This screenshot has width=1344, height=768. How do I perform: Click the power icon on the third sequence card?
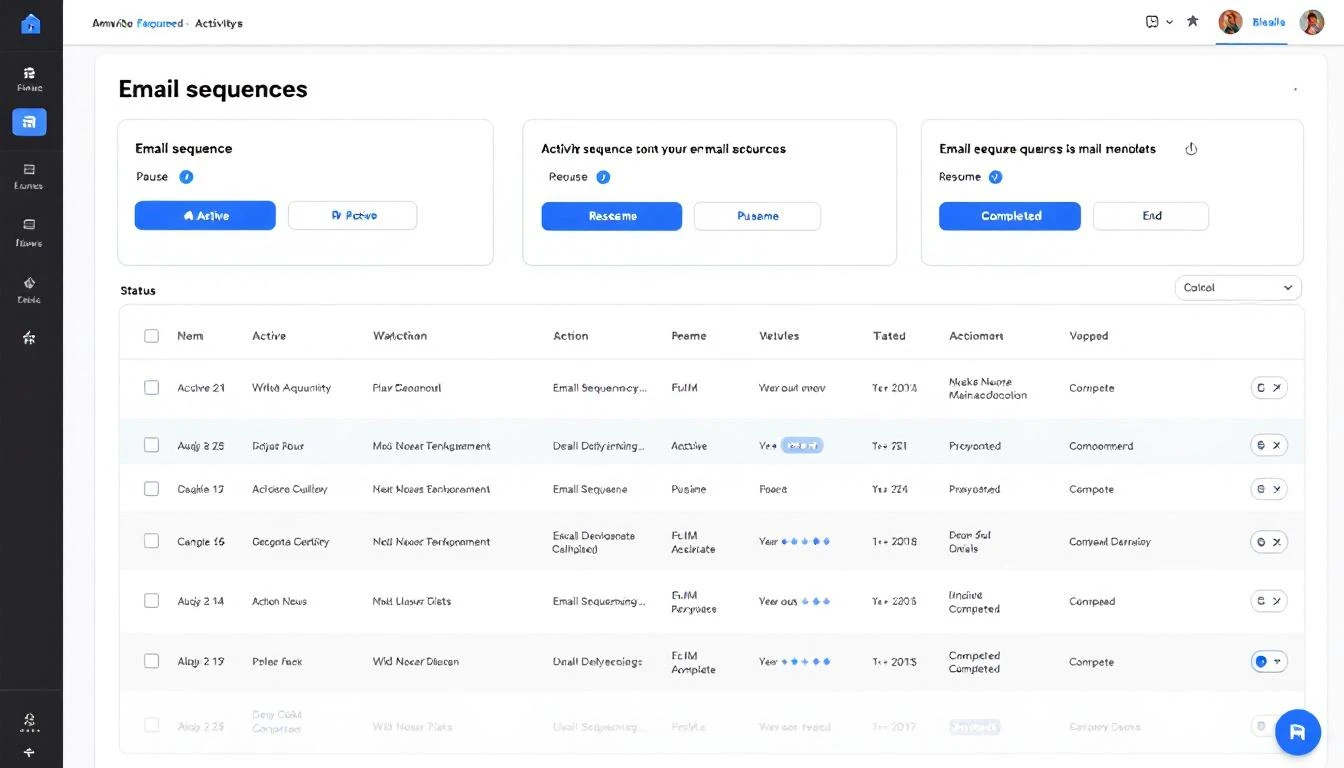[1190, 146]
